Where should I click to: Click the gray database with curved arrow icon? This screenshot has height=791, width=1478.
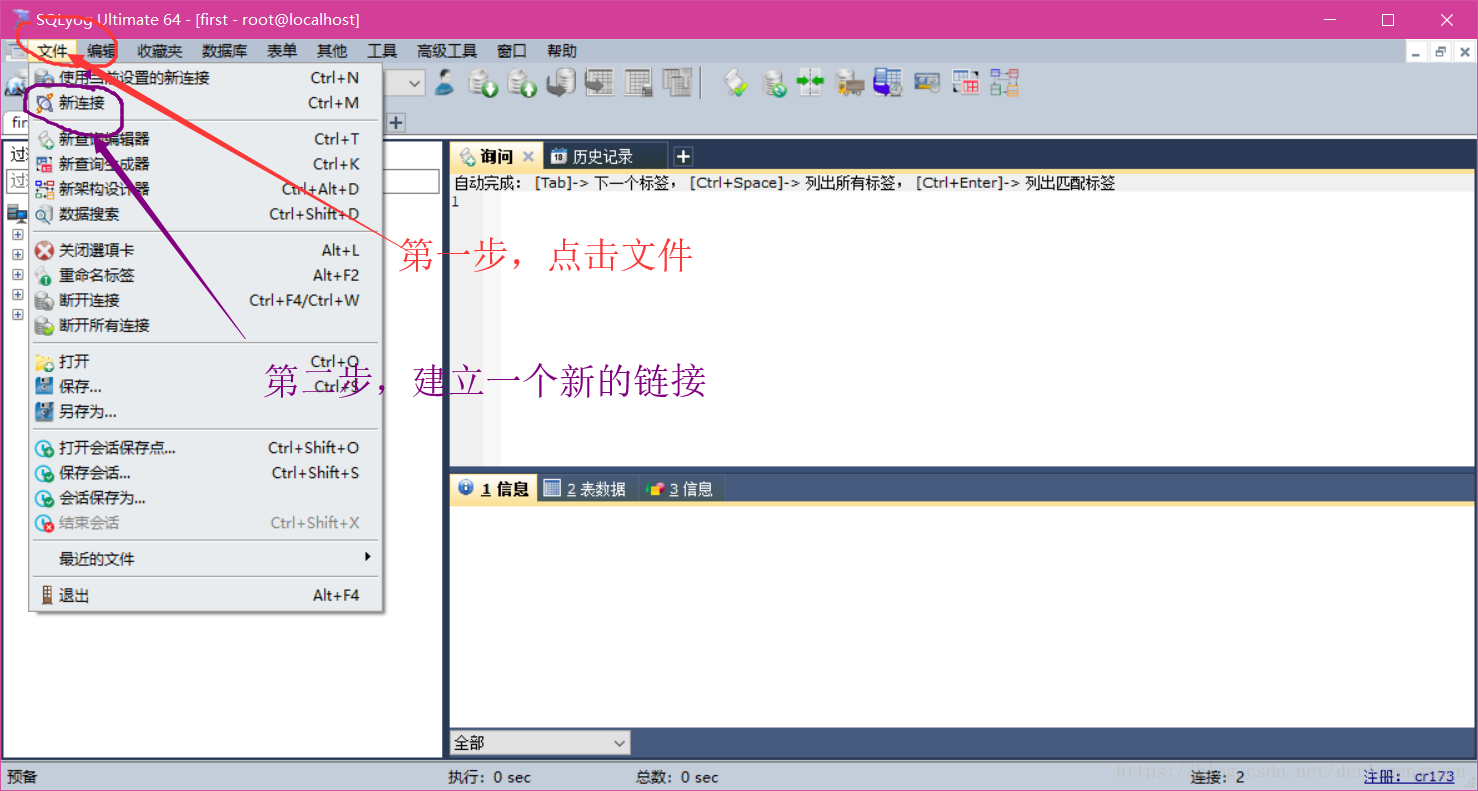[560, 83]
